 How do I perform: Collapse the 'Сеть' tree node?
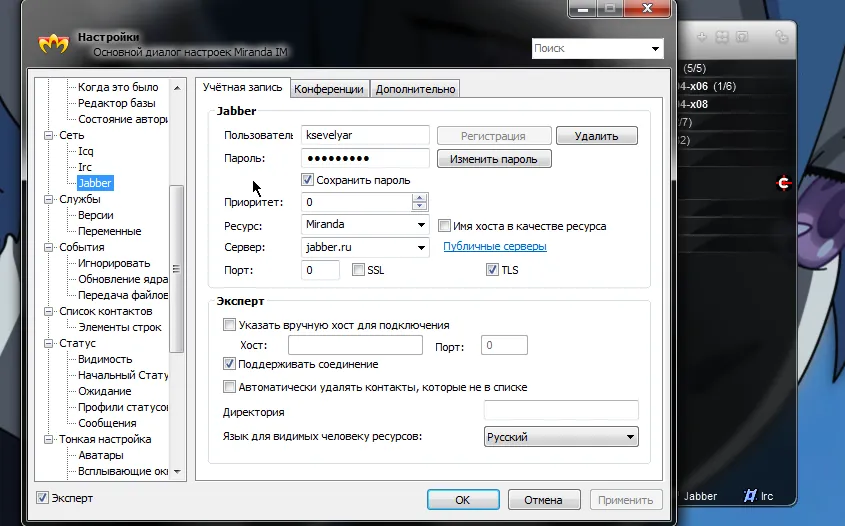(48, 135)
